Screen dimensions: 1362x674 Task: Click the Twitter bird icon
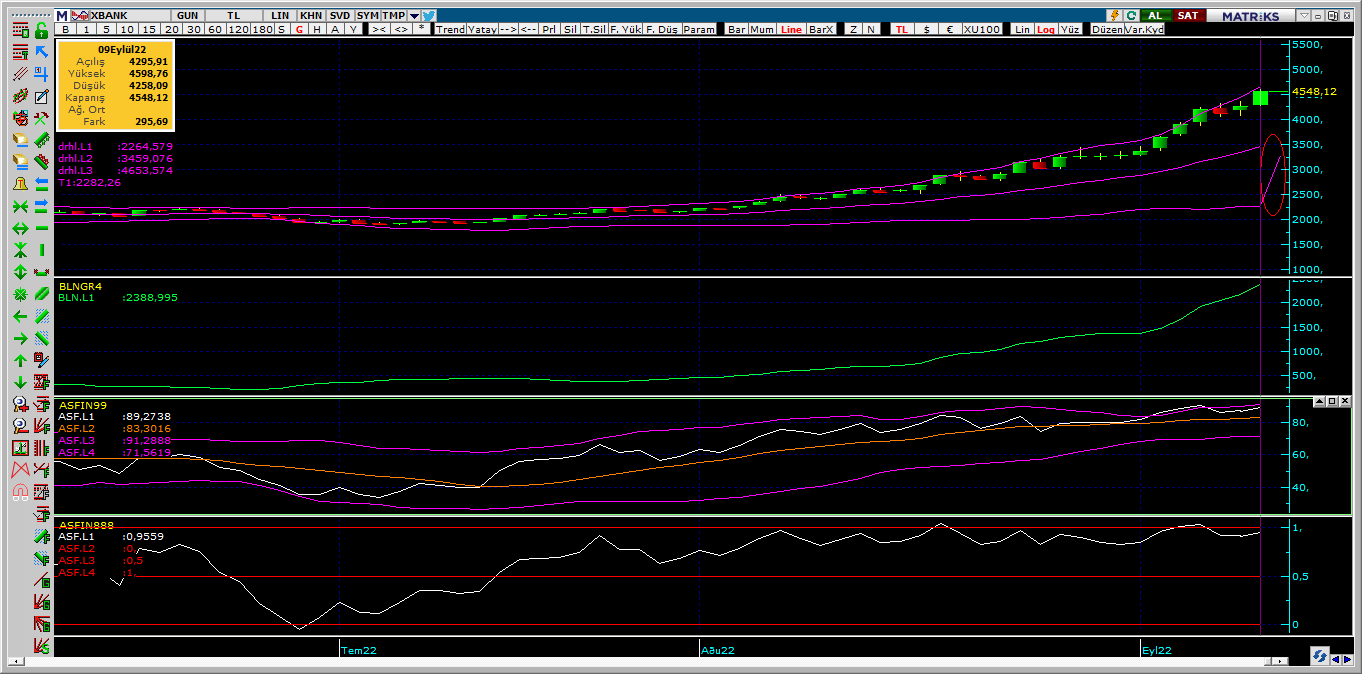point(429,16)
